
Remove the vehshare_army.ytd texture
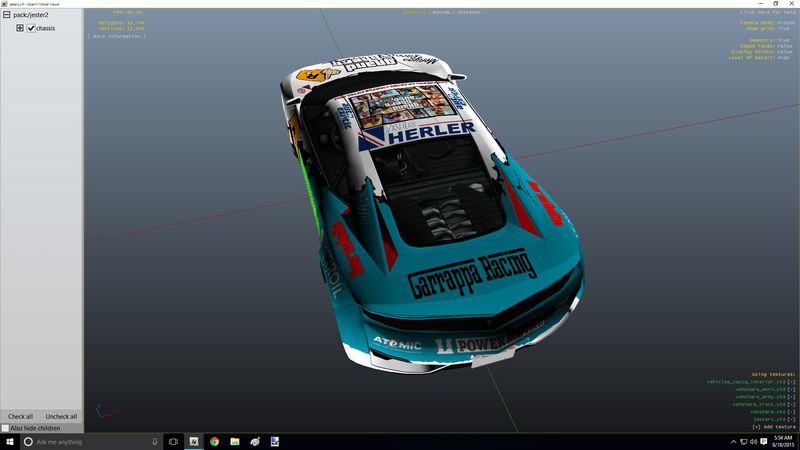tap(791, 396)
